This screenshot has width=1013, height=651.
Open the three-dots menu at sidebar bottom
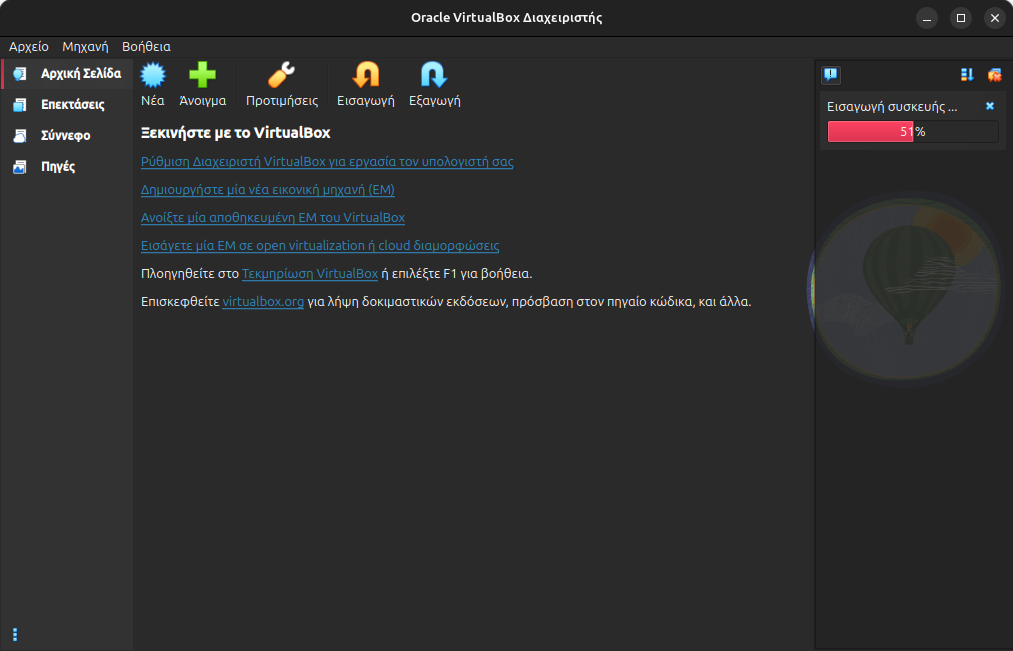pos(15,635)
